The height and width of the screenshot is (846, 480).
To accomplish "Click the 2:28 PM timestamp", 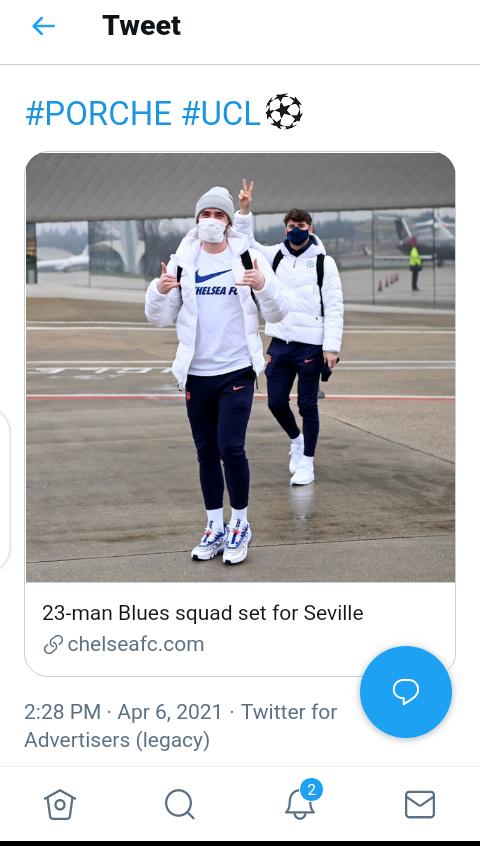I will (x=63, y=712).
